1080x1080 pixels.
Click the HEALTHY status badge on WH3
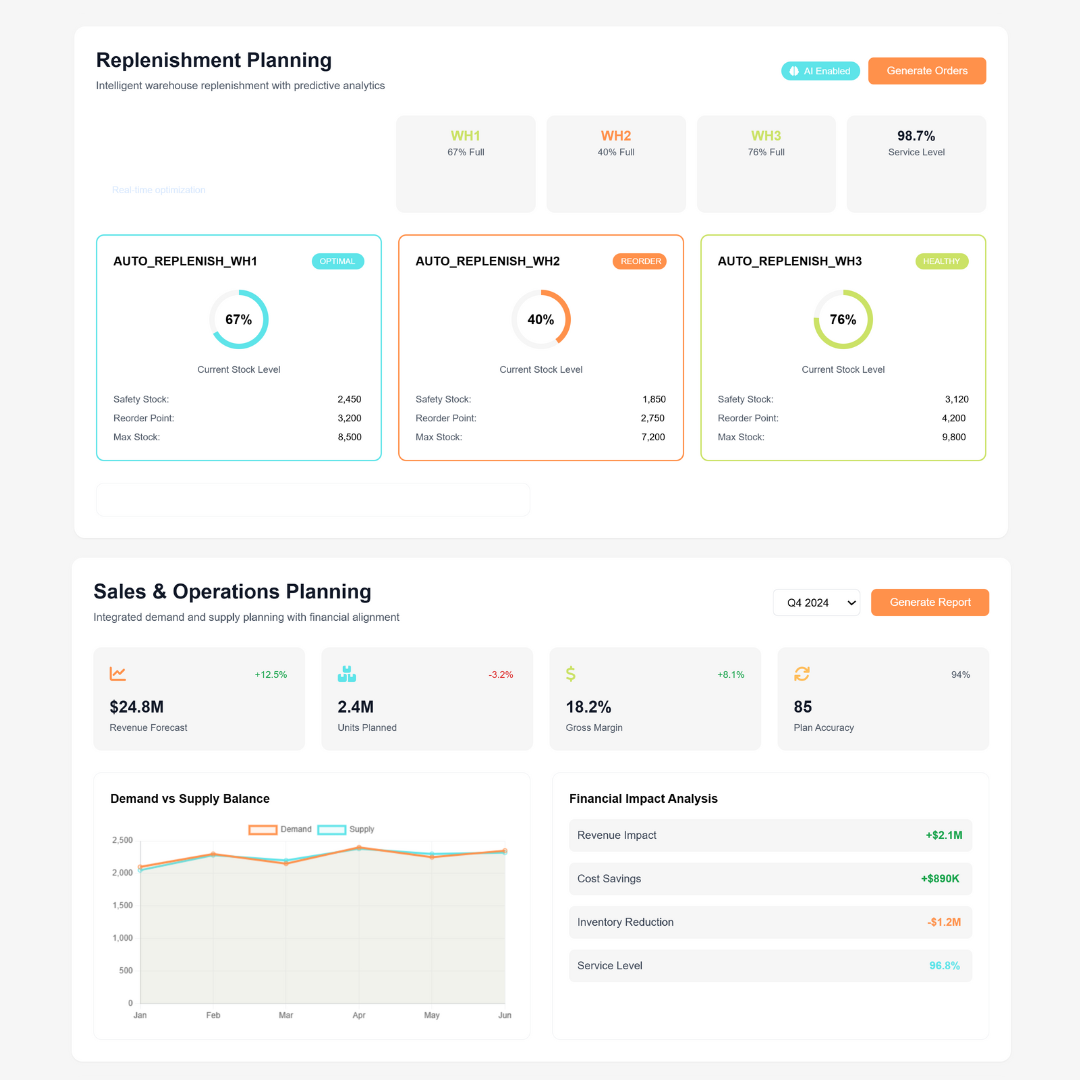[942, 261]
